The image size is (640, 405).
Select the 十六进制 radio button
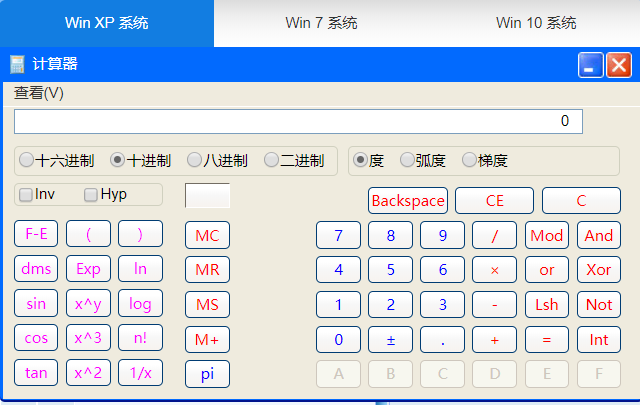(27, 160)
